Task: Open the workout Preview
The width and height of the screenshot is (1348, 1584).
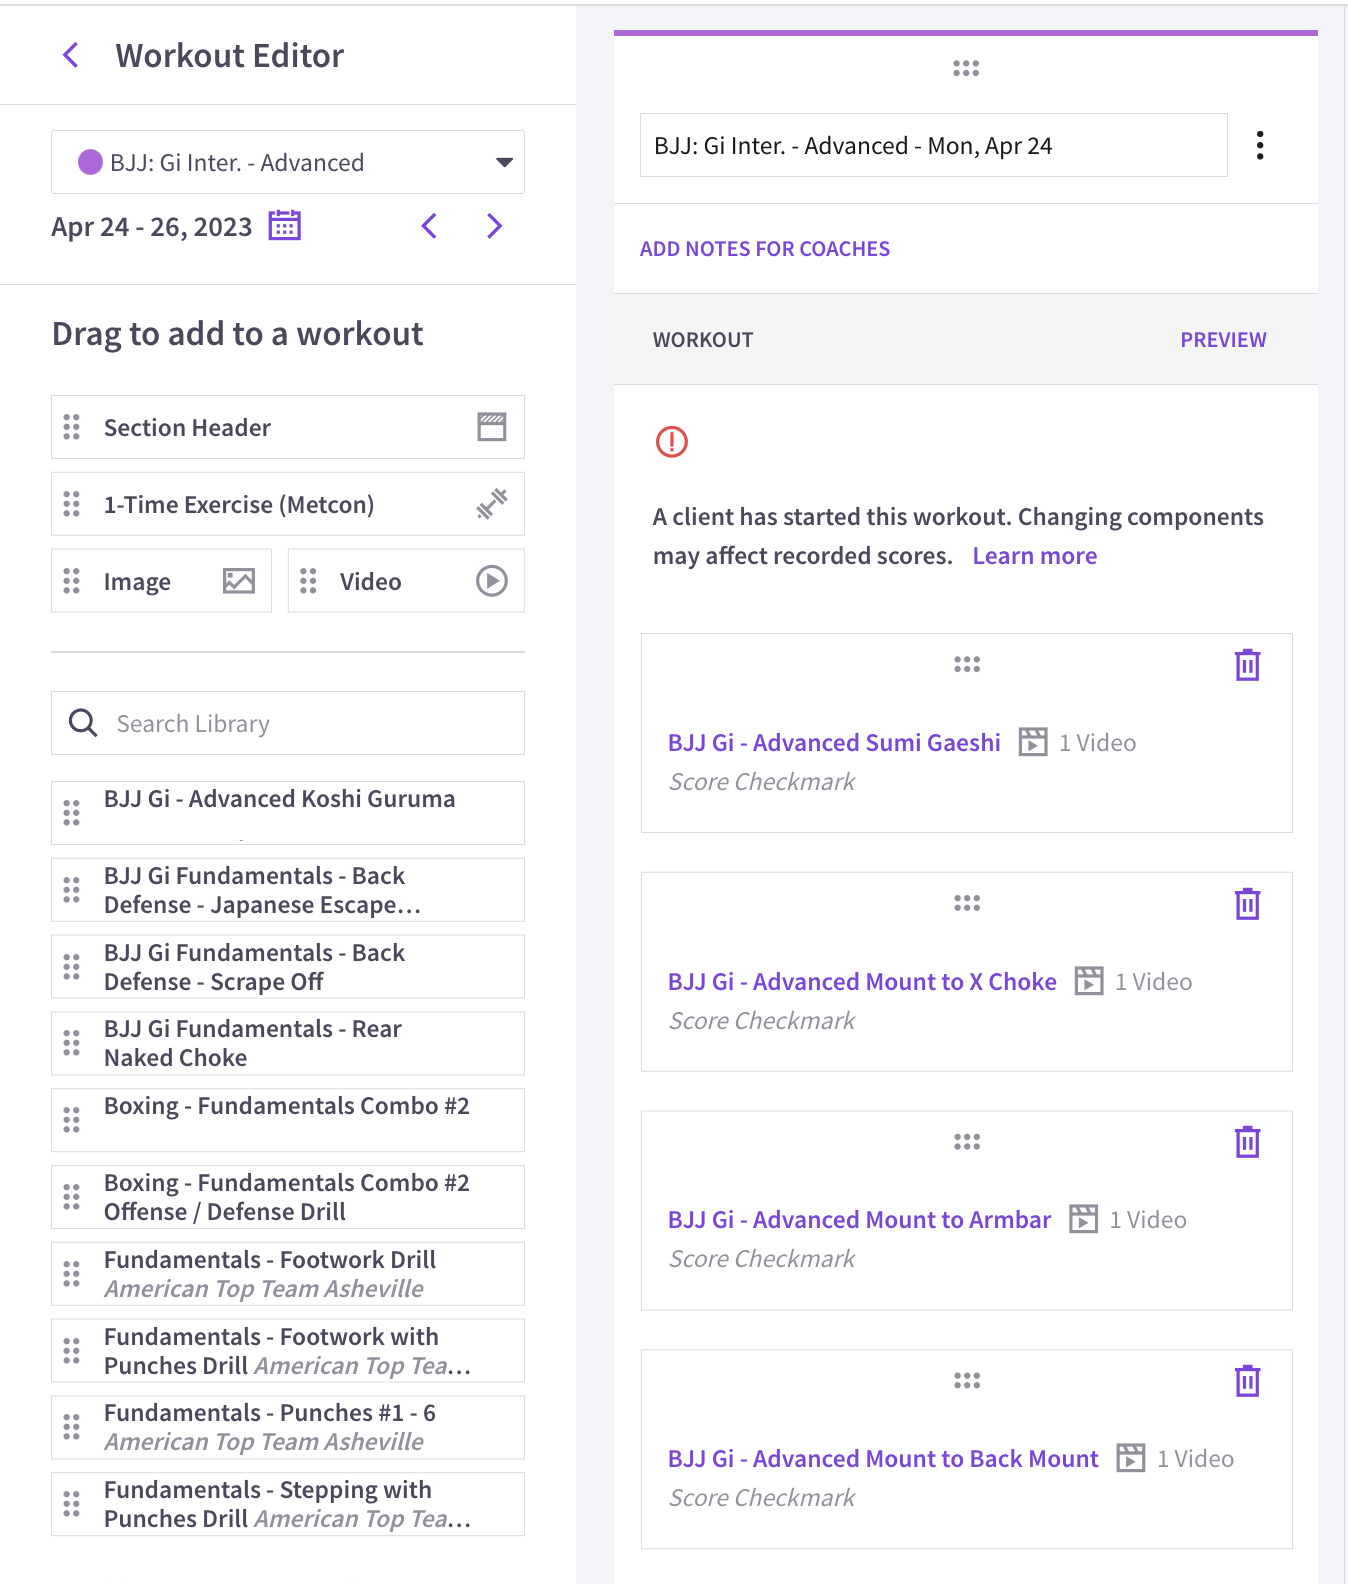Action: click(x=1223, y=340)
